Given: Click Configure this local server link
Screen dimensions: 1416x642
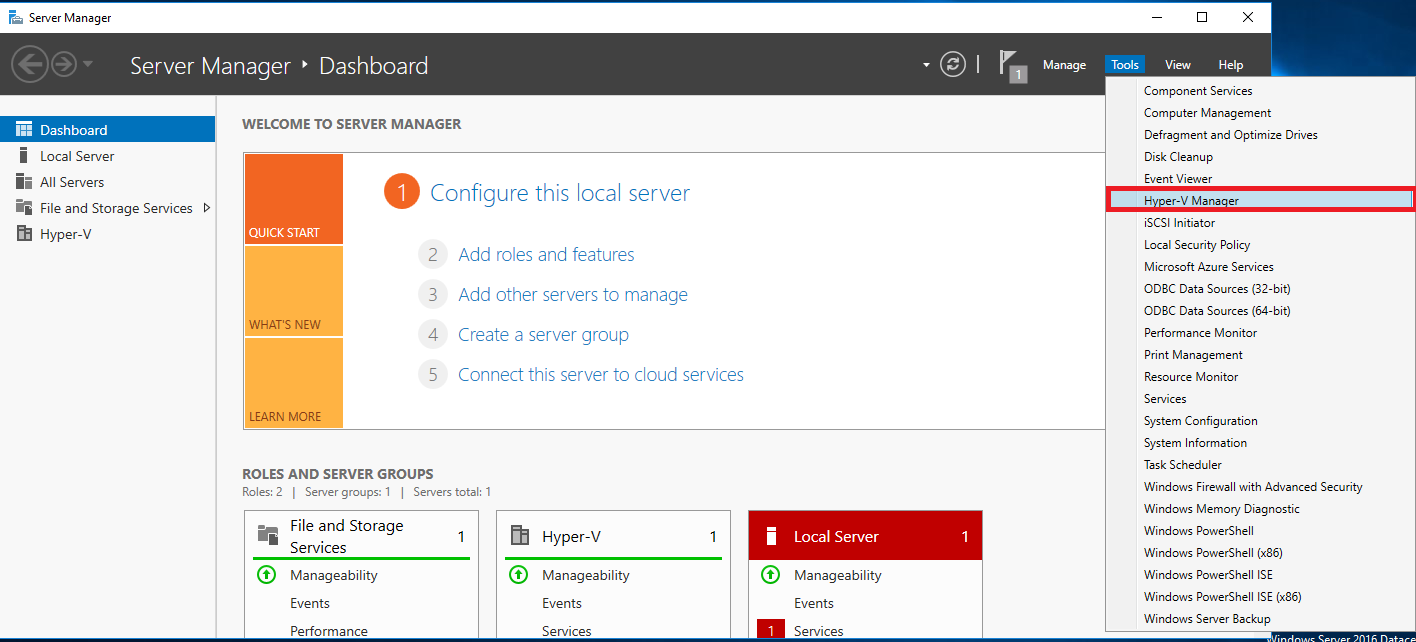Looking at the screenshot, I should click(x=560, y=193).
